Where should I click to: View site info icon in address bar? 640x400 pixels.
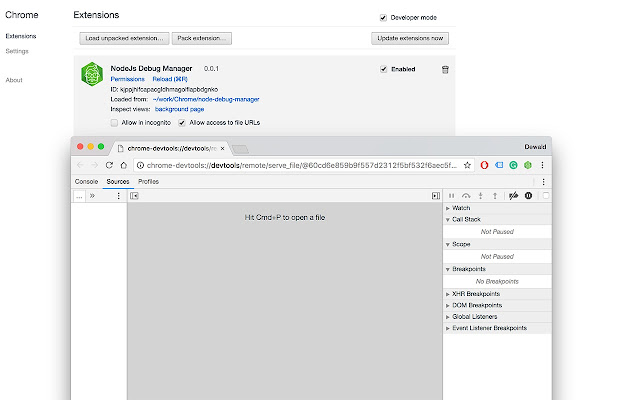pos(140,165)
